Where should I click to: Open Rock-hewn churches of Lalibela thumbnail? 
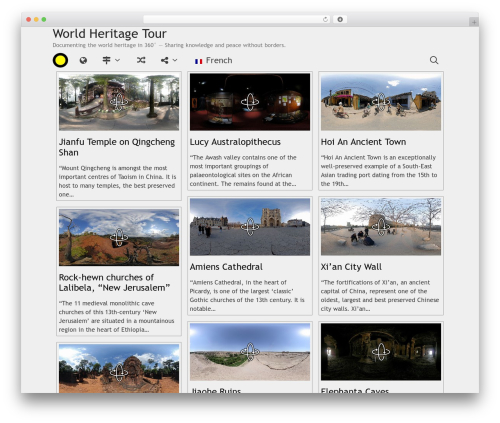click(x=119, y=237)
